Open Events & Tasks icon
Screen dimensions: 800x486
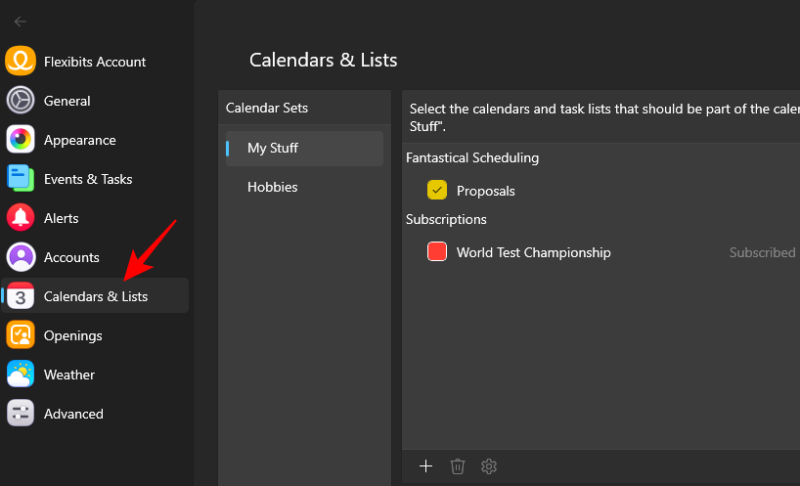21,179
